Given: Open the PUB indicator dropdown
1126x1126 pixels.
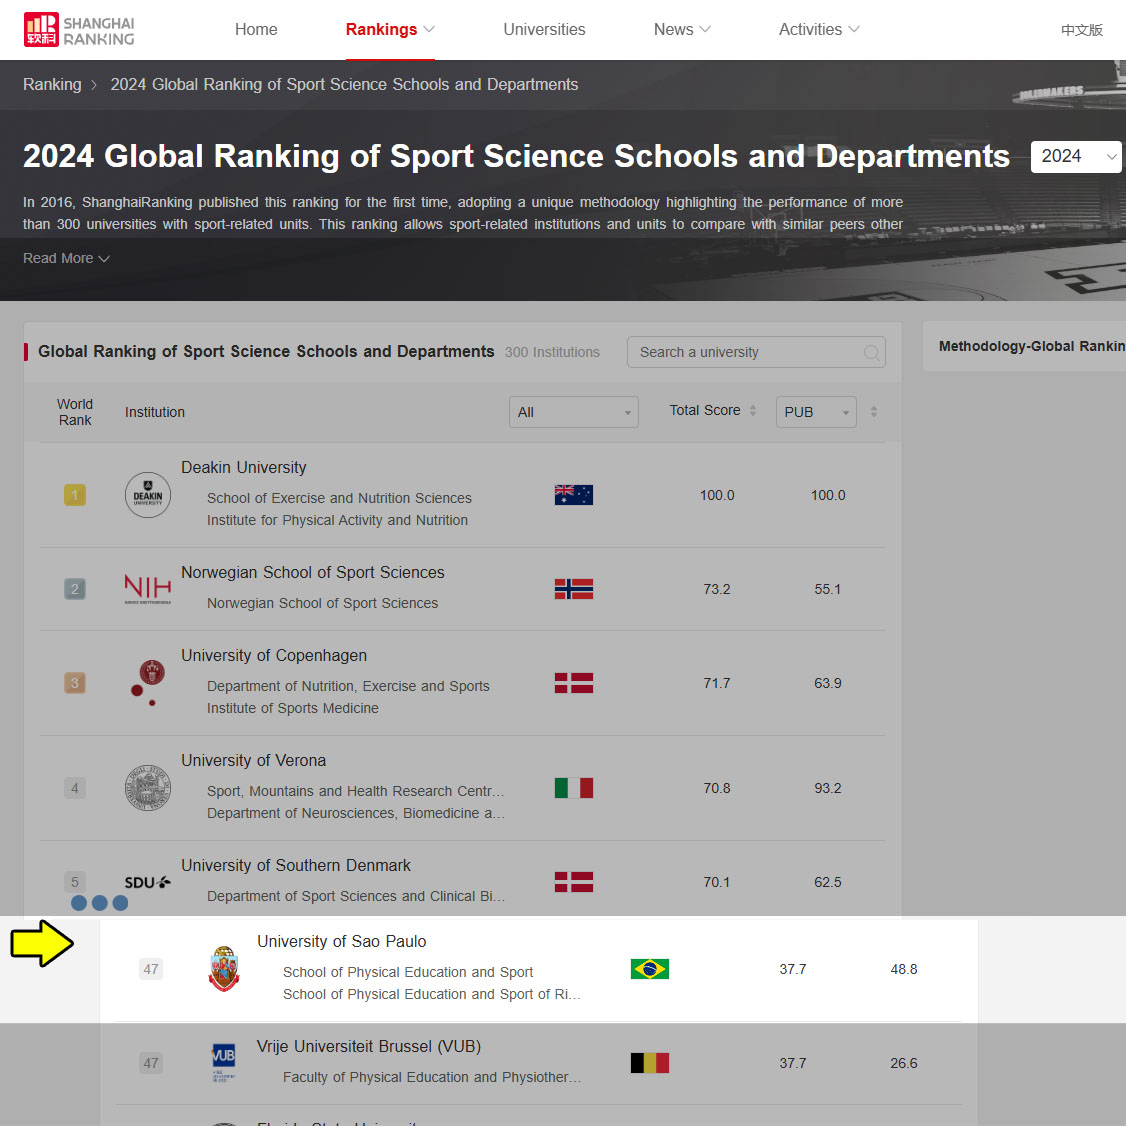Looking at the screenshot, I should click(816, 412).
